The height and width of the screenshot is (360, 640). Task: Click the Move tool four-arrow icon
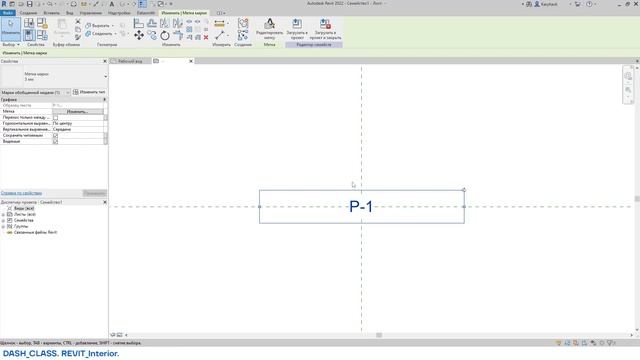139,36
